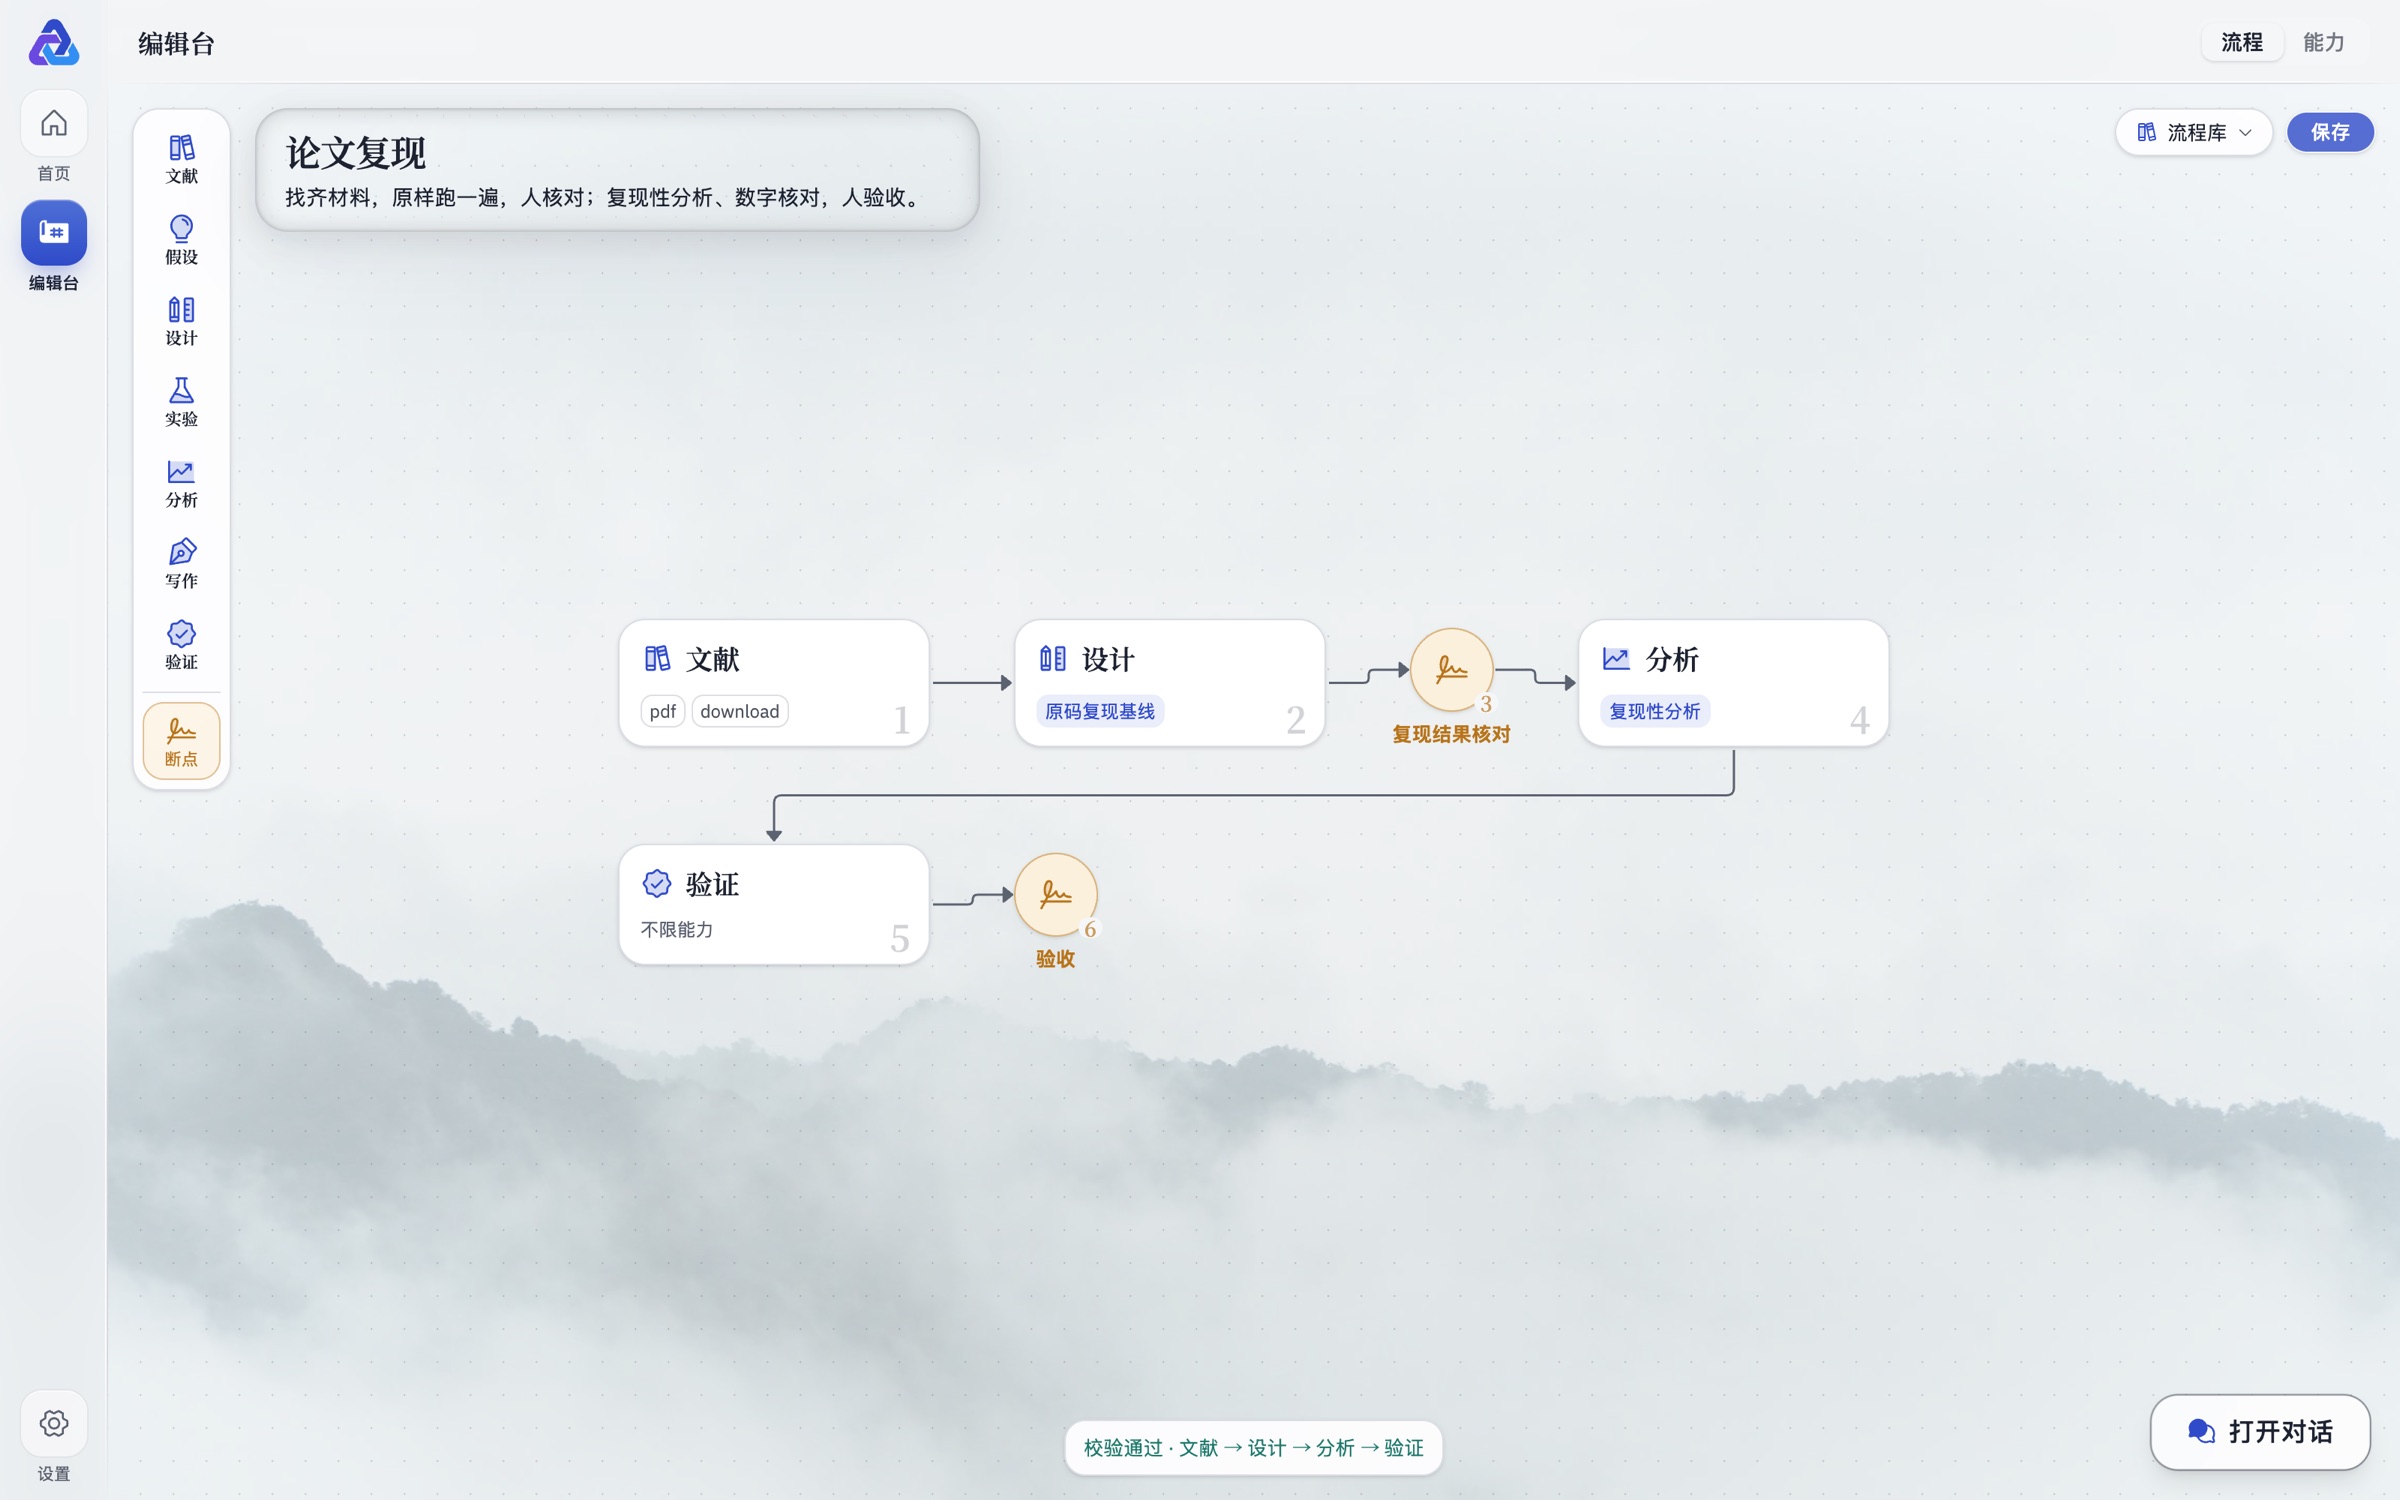The image size is (2400, 1500).
Task: Click the icon in 设计 node
Action: (1052, 658)
